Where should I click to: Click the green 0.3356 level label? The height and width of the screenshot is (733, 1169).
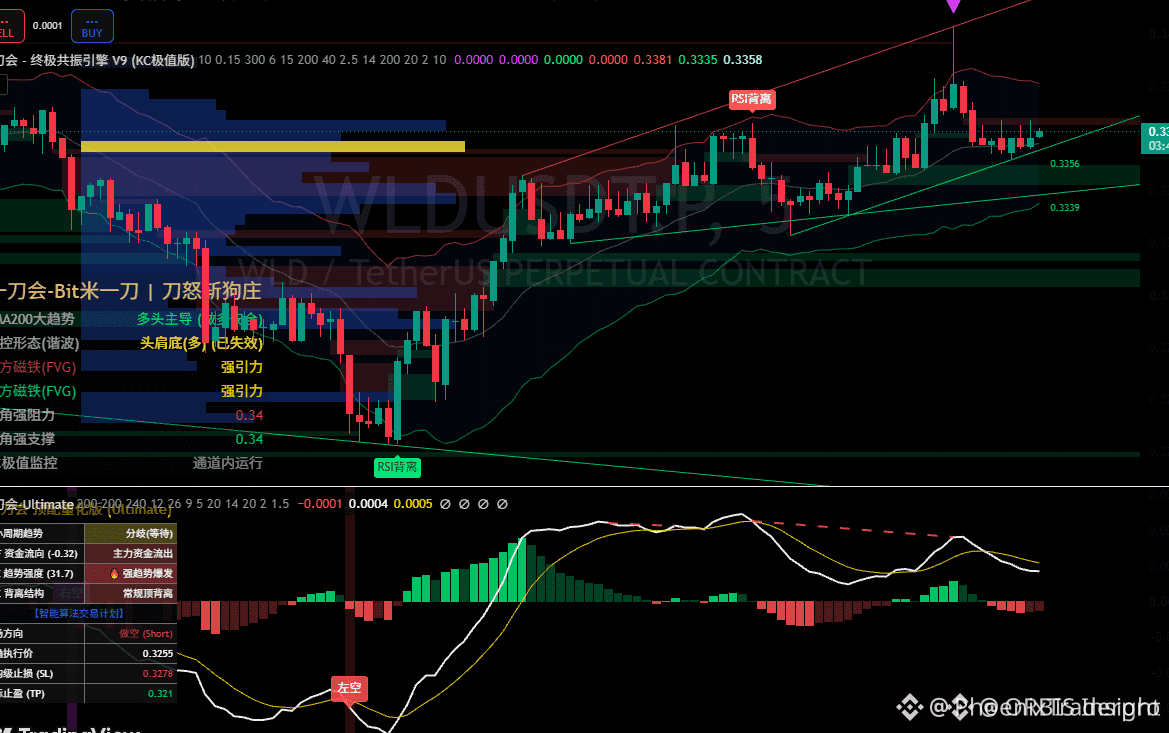1064,164
